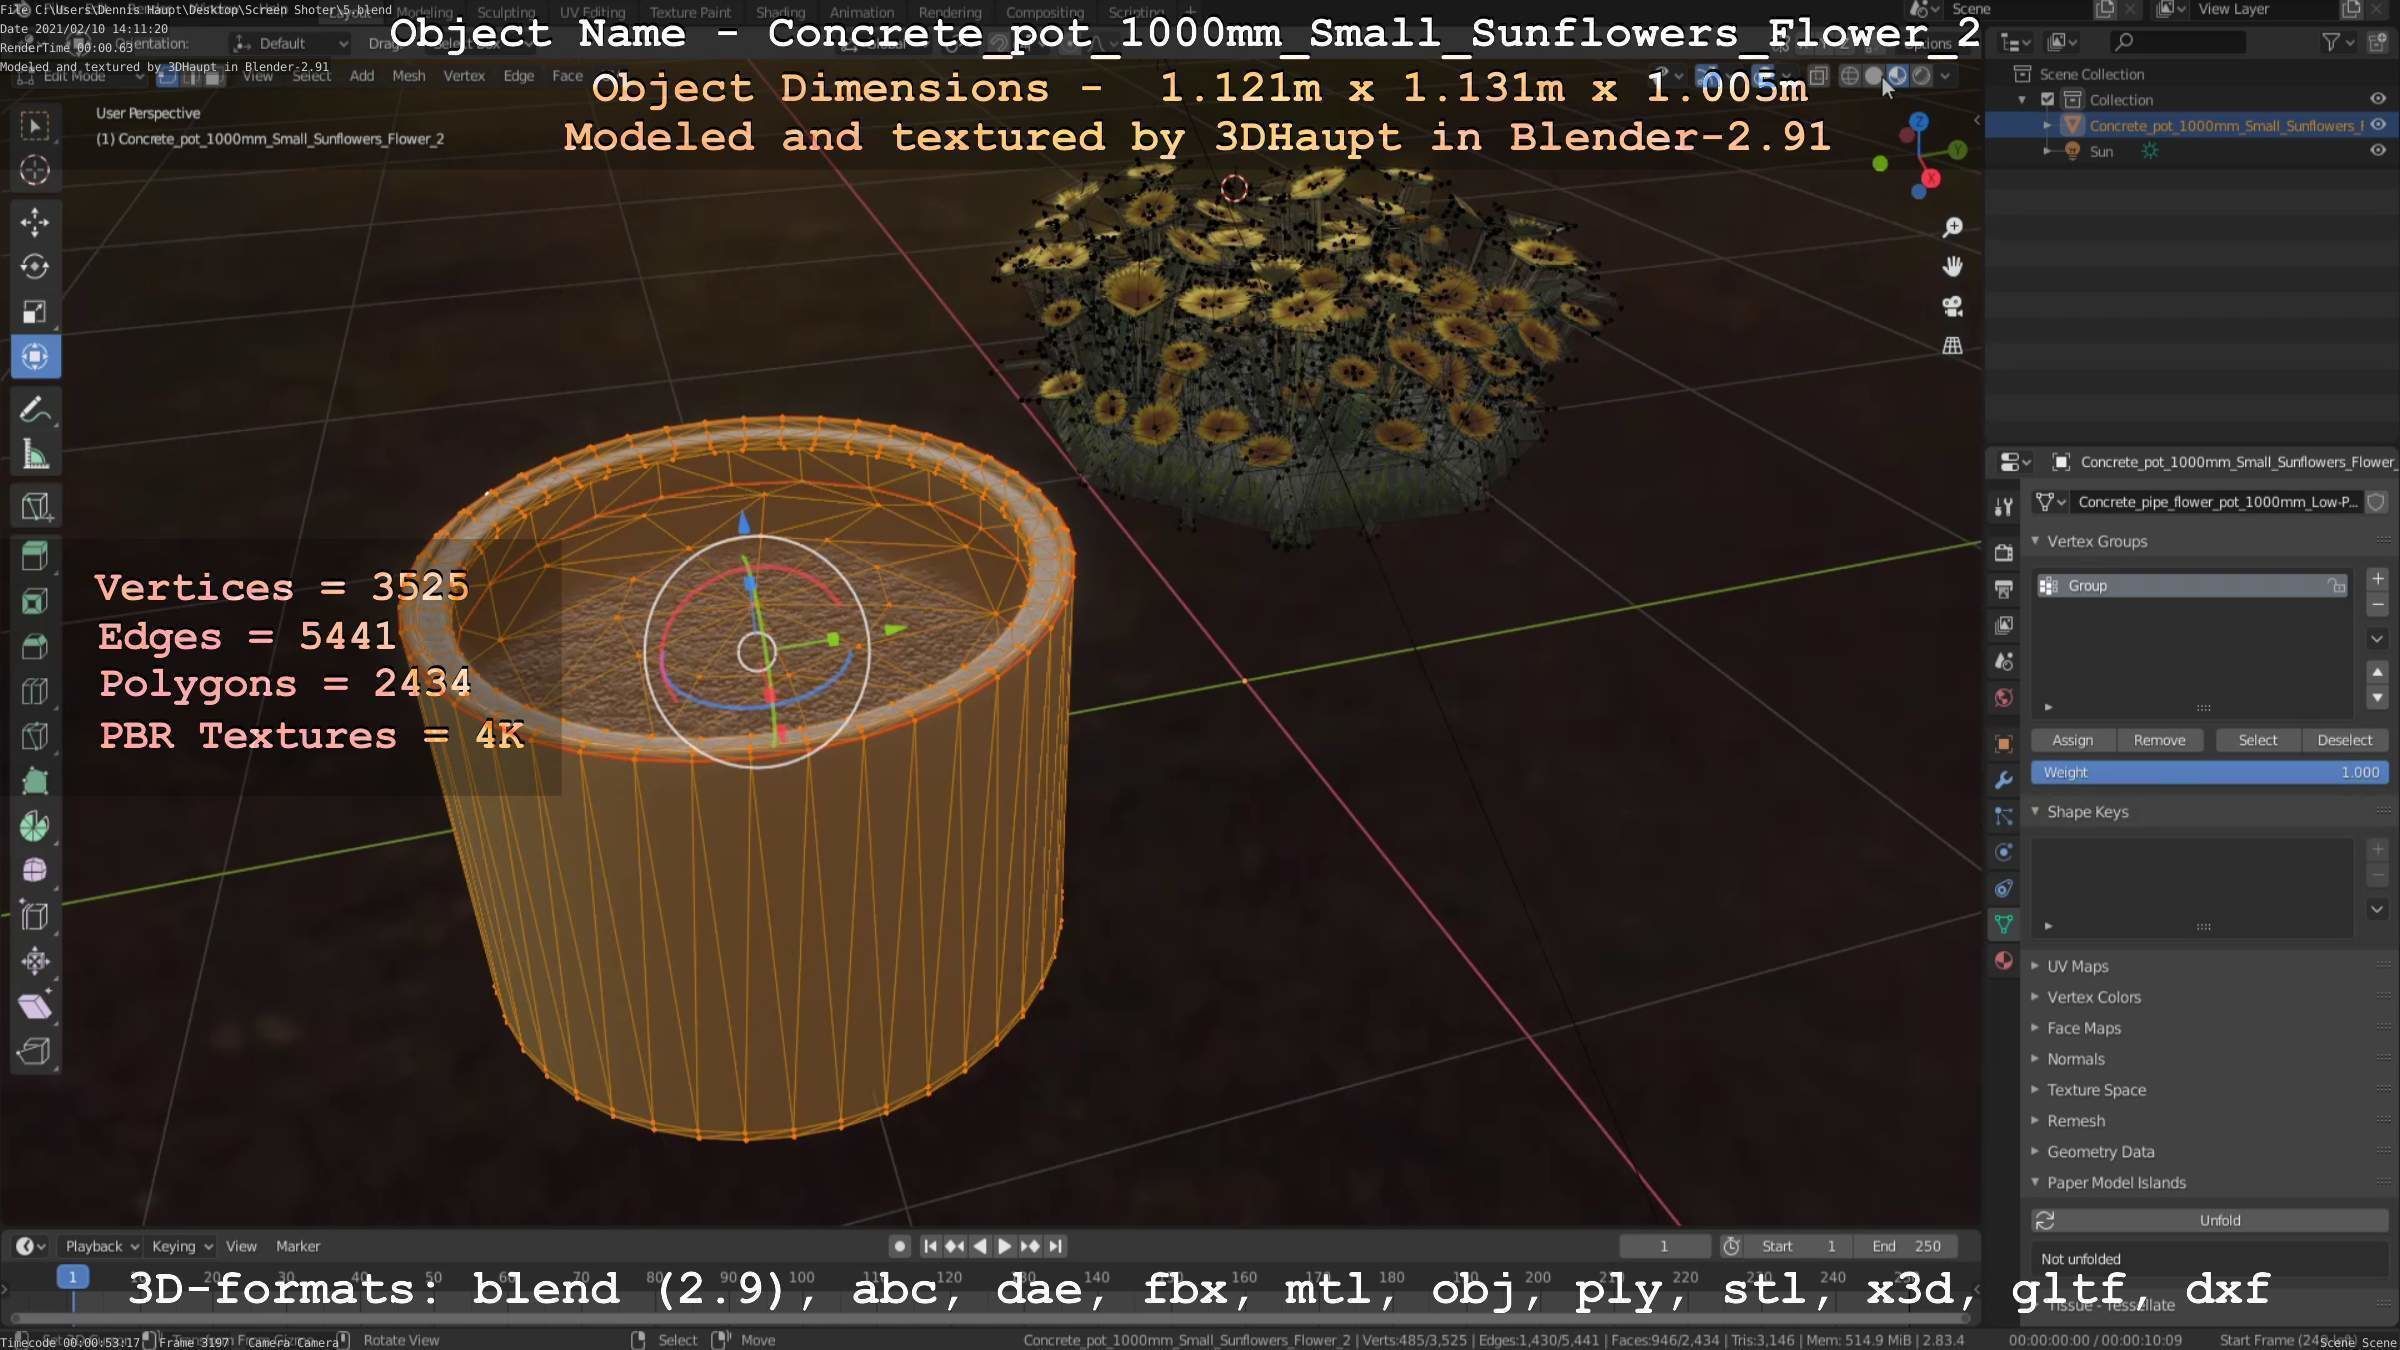Select the Inset Faces tool
Image resolution: width=2400 pixels, height=1350 pixels.
point(35,601)
